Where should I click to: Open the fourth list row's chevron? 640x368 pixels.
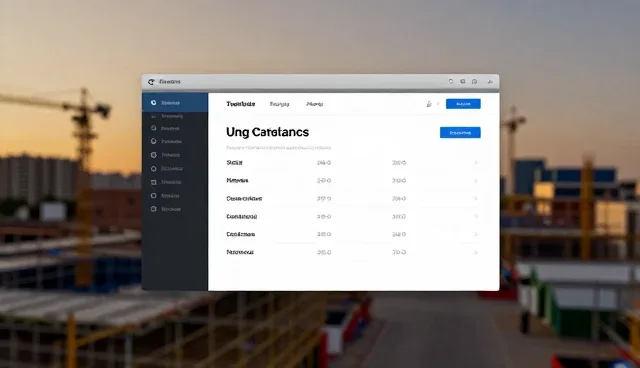point(476,217)
